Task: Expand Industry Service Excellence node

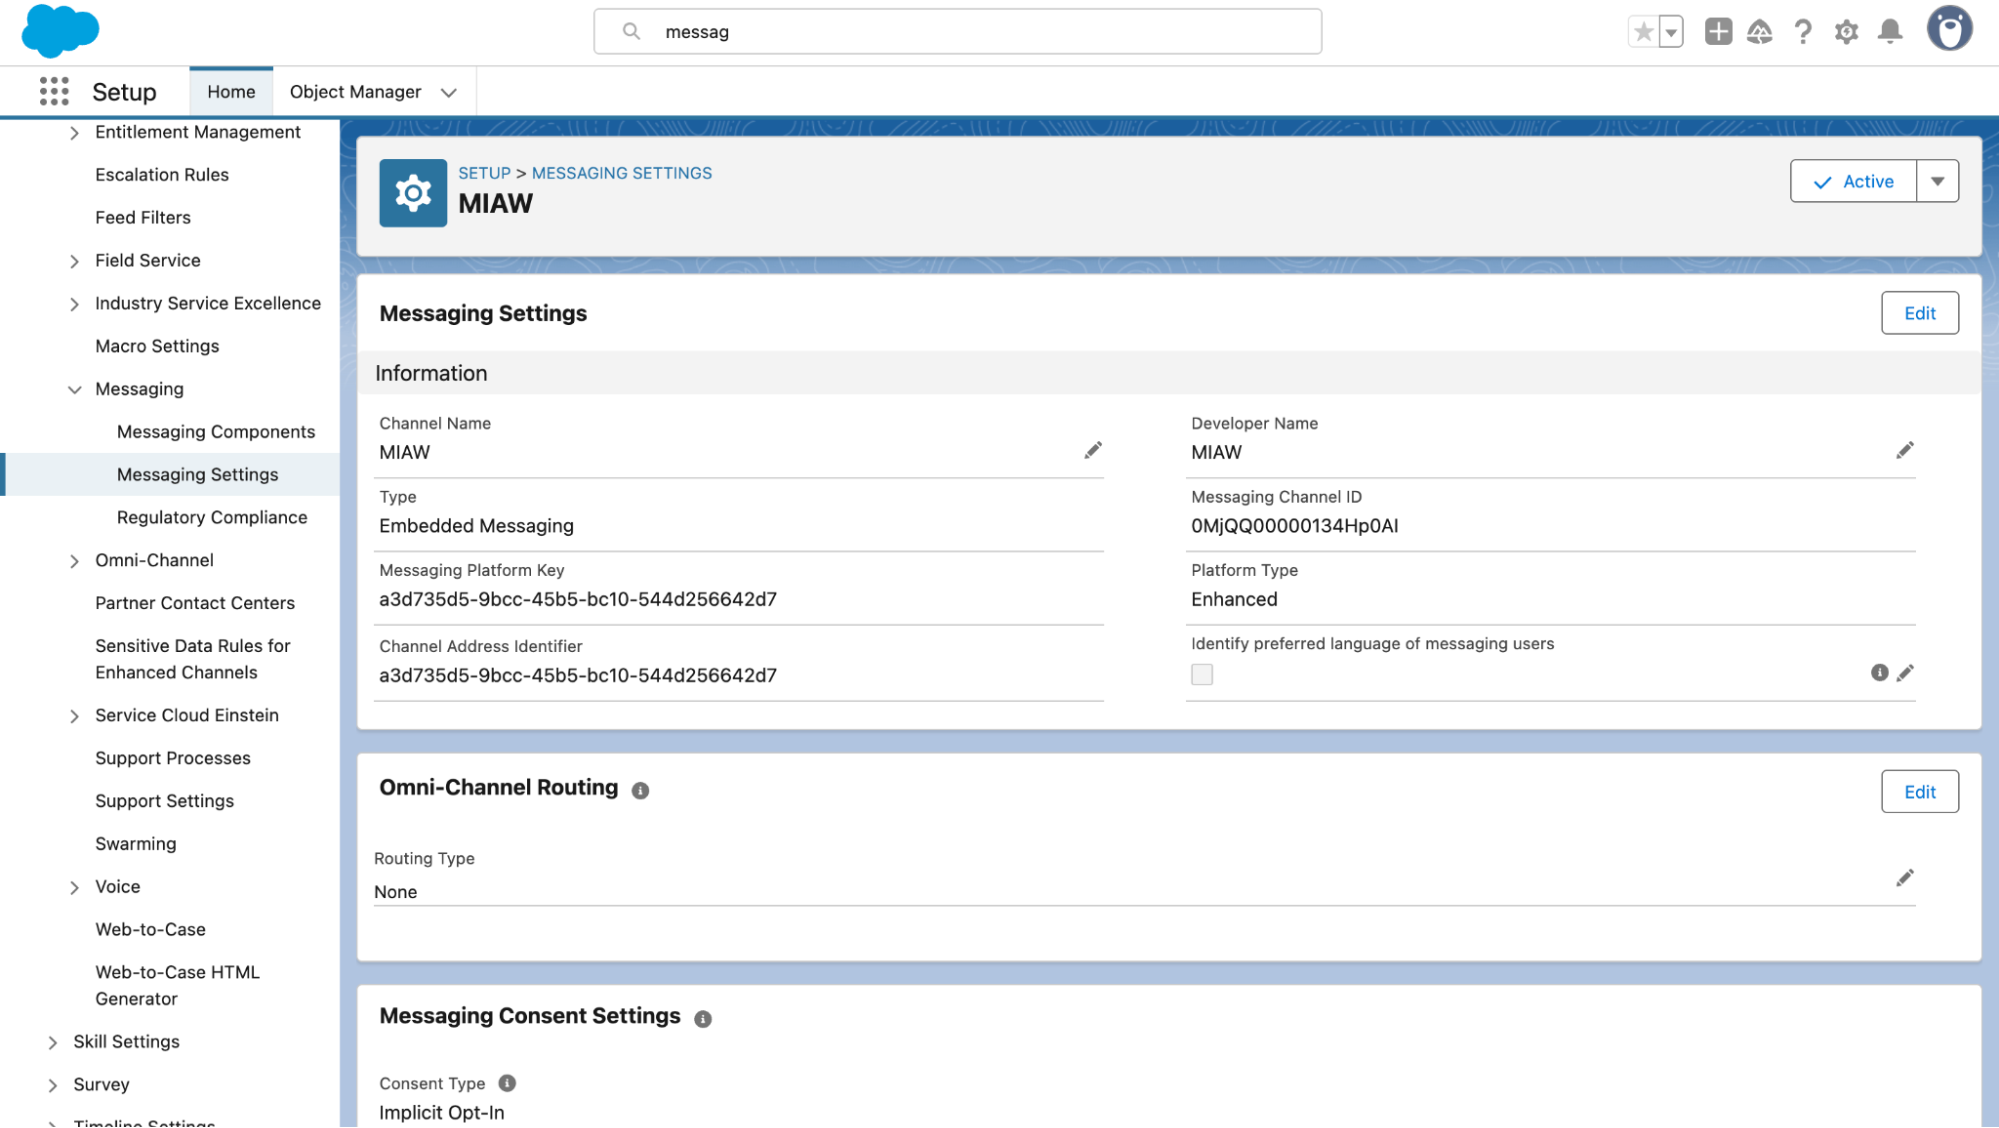Action: click(x=74, y=304)
